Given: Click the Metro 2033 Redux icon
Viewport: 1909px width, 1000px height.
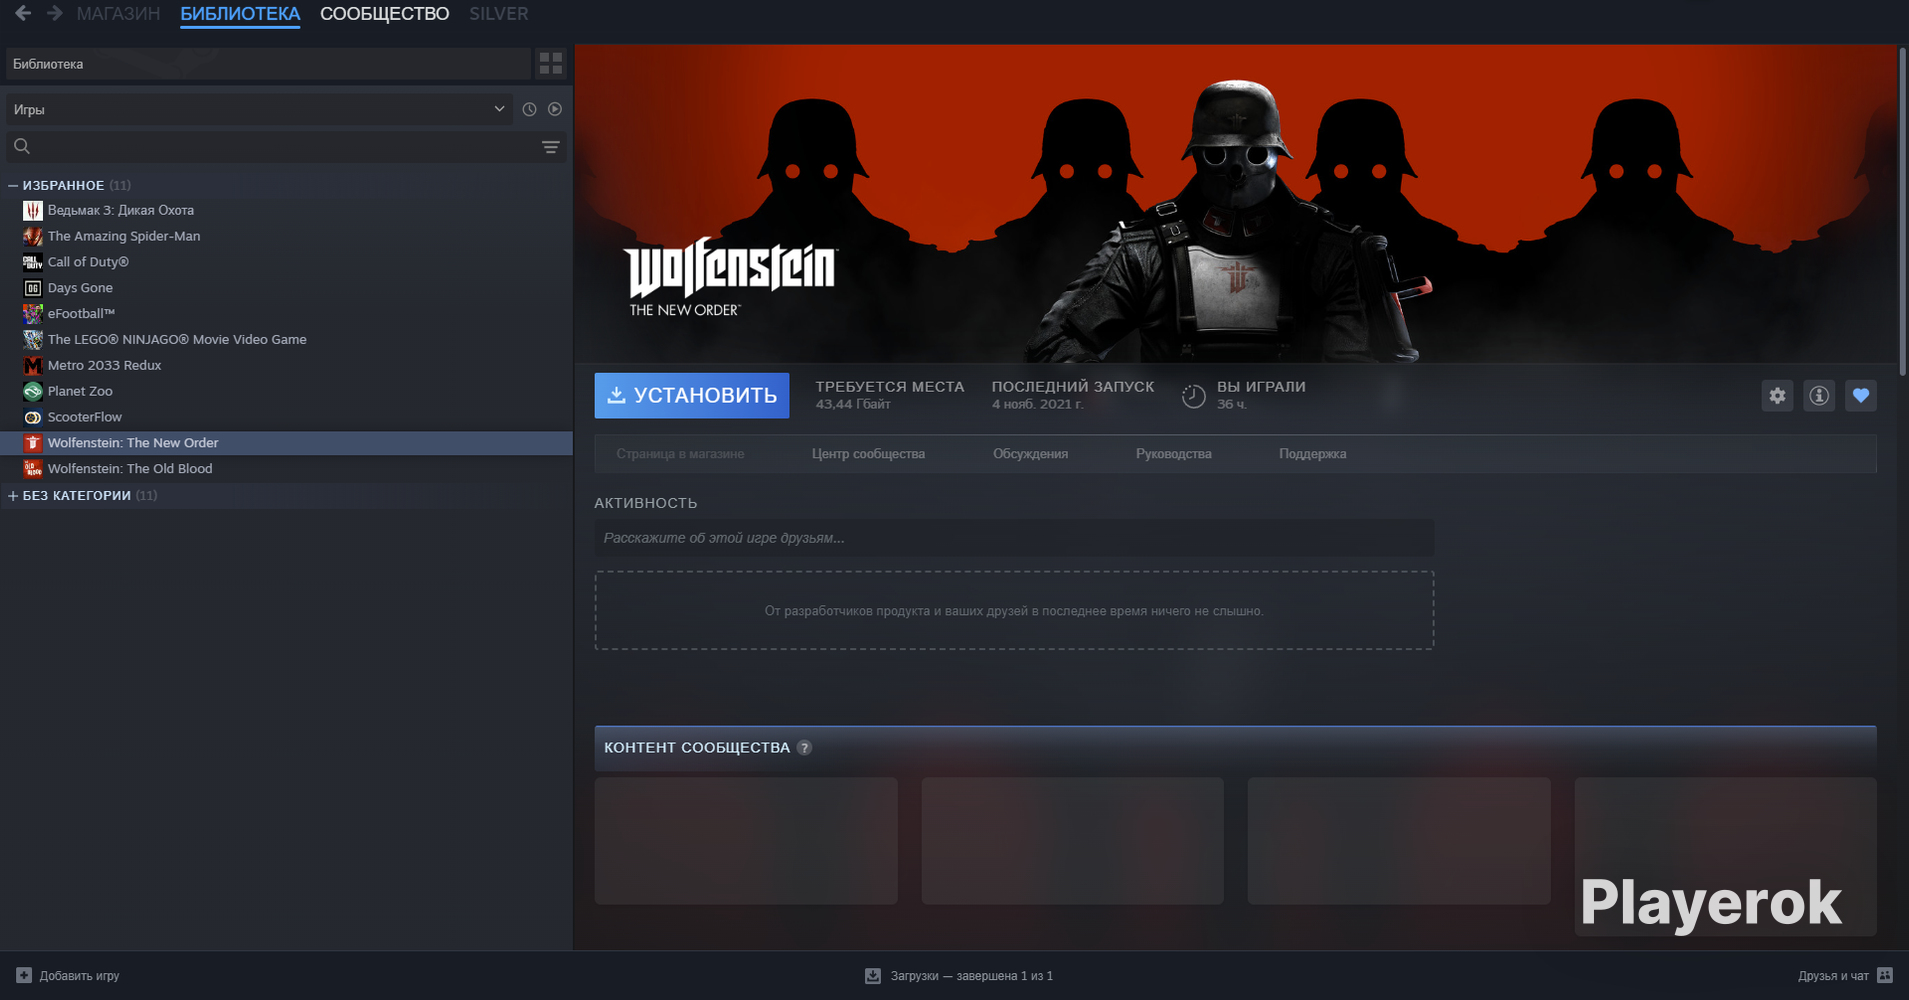Looking at the screenshot, I should pos(33,366).
